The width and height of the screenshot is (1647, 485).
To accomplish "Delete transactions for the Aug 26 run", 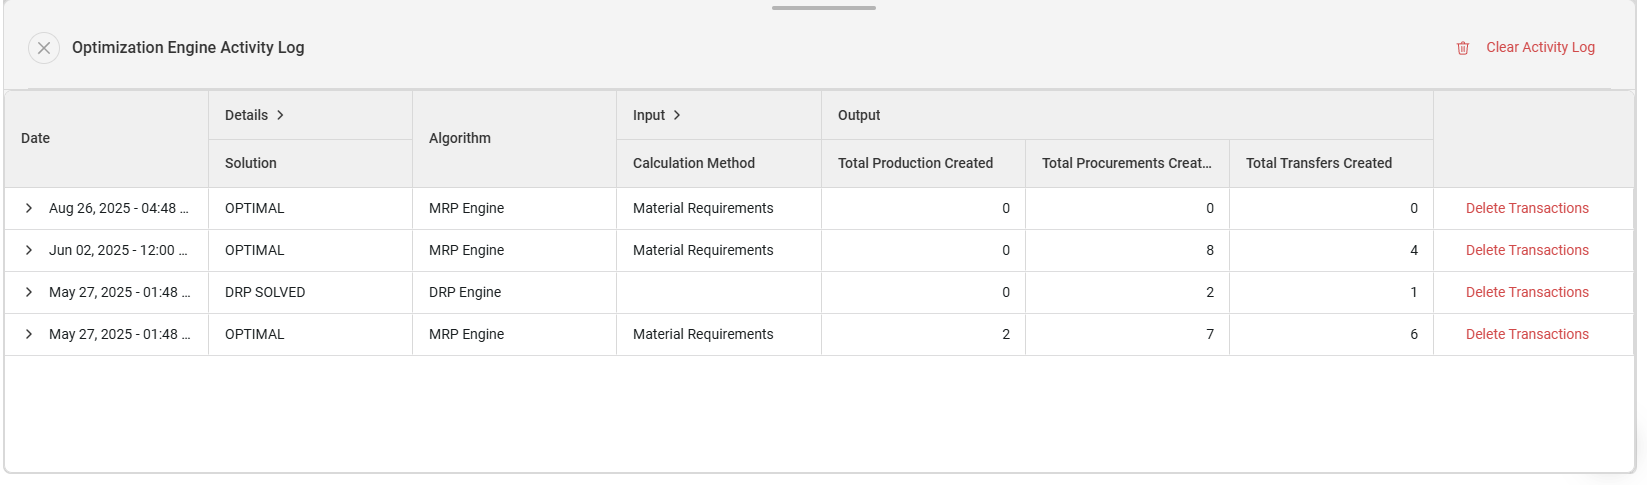I will pyautogui.click(x=1527, y=208).
